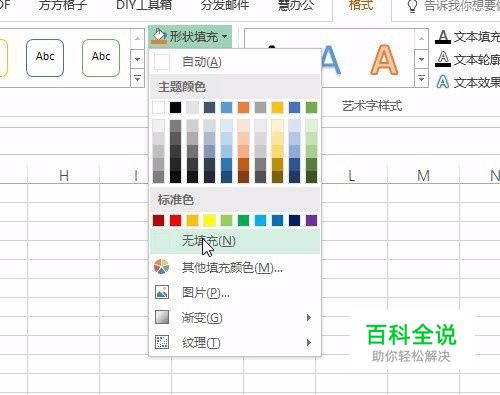Pick dark red standard color swatch
The image size is (500, 395).
[159, 220]
